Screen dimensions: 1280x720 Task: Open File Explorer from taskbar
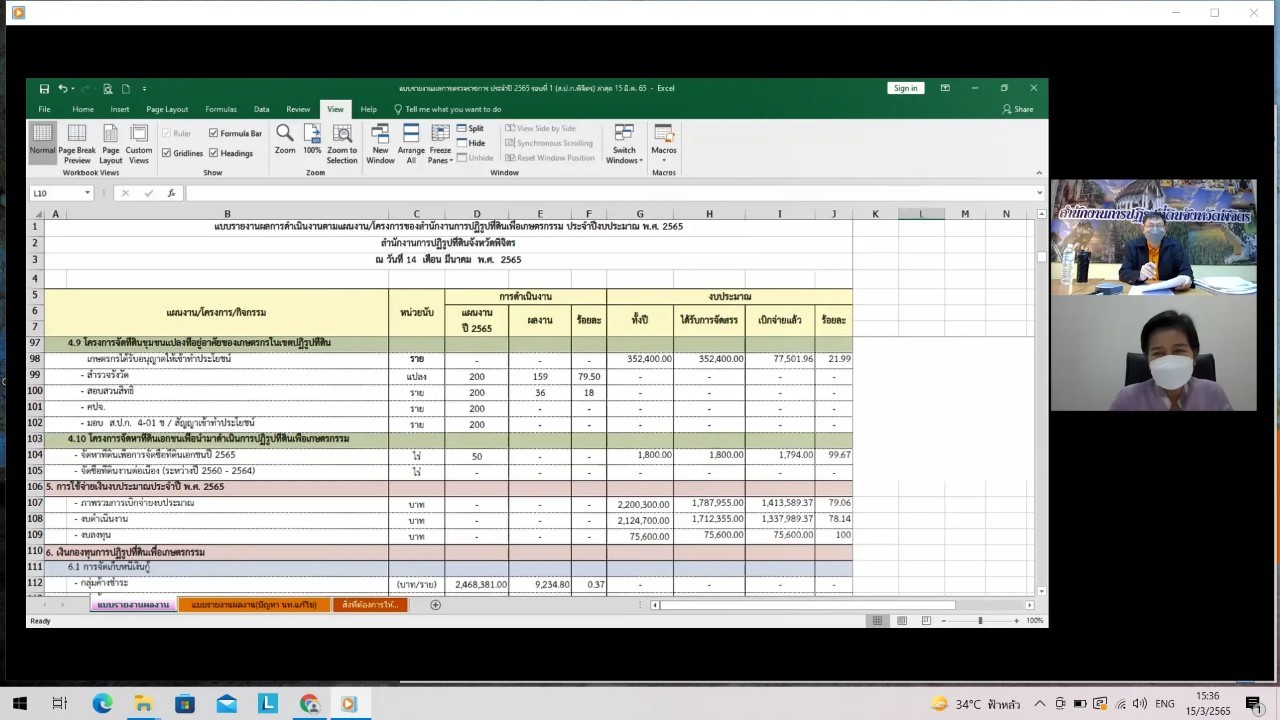click(x=143, y=704)
